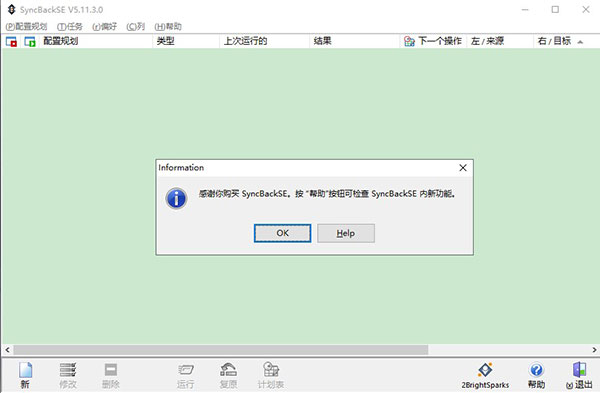Click the 帮助 help icon in bottom toolbar
Viewport: 600px width, 393px height.
point(536,375)
